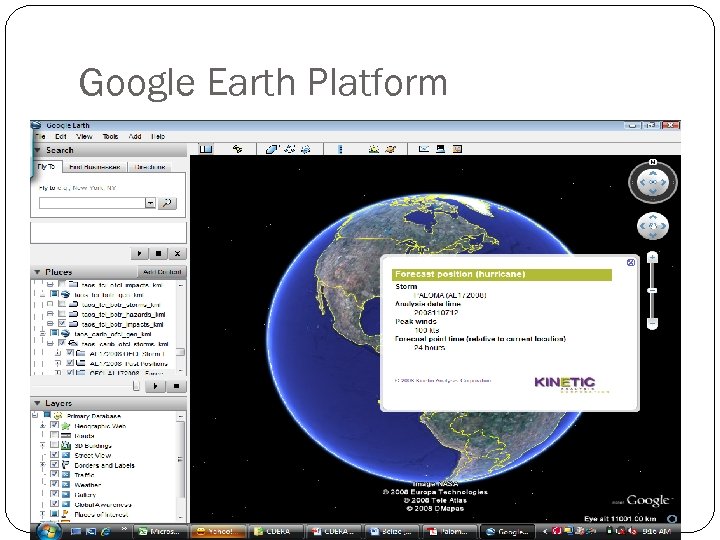Click the Kinetic logo in balloon

[571, 384]
